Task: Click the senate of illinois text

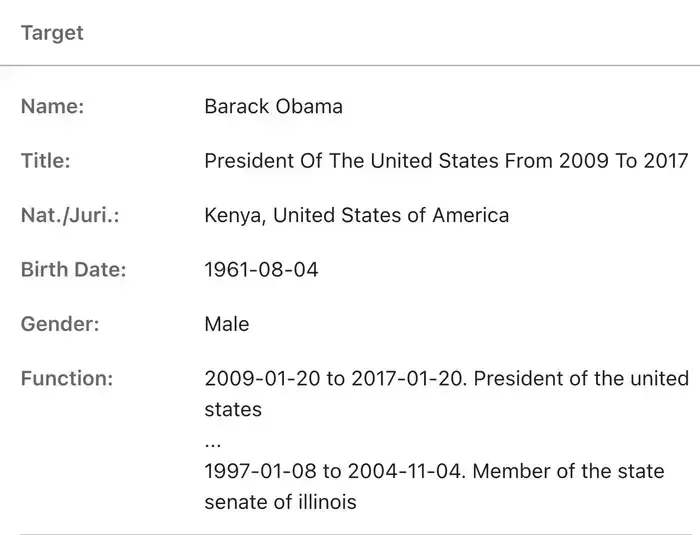Action: click(x=280, y=502)
